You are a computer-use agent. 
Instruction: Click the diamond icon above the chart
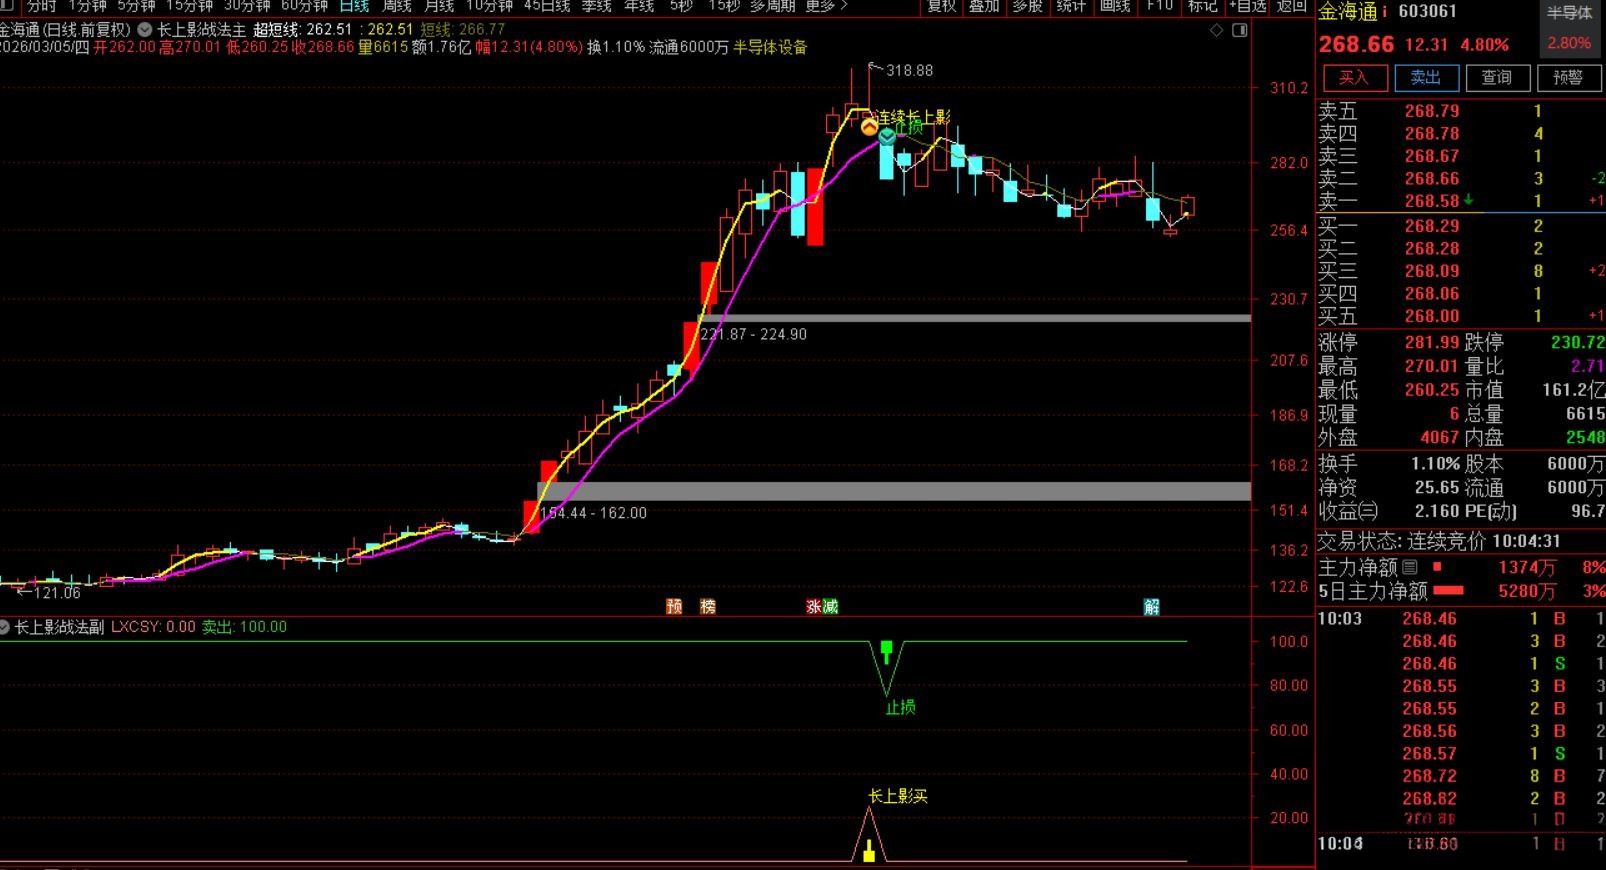tap(1216, 31)
